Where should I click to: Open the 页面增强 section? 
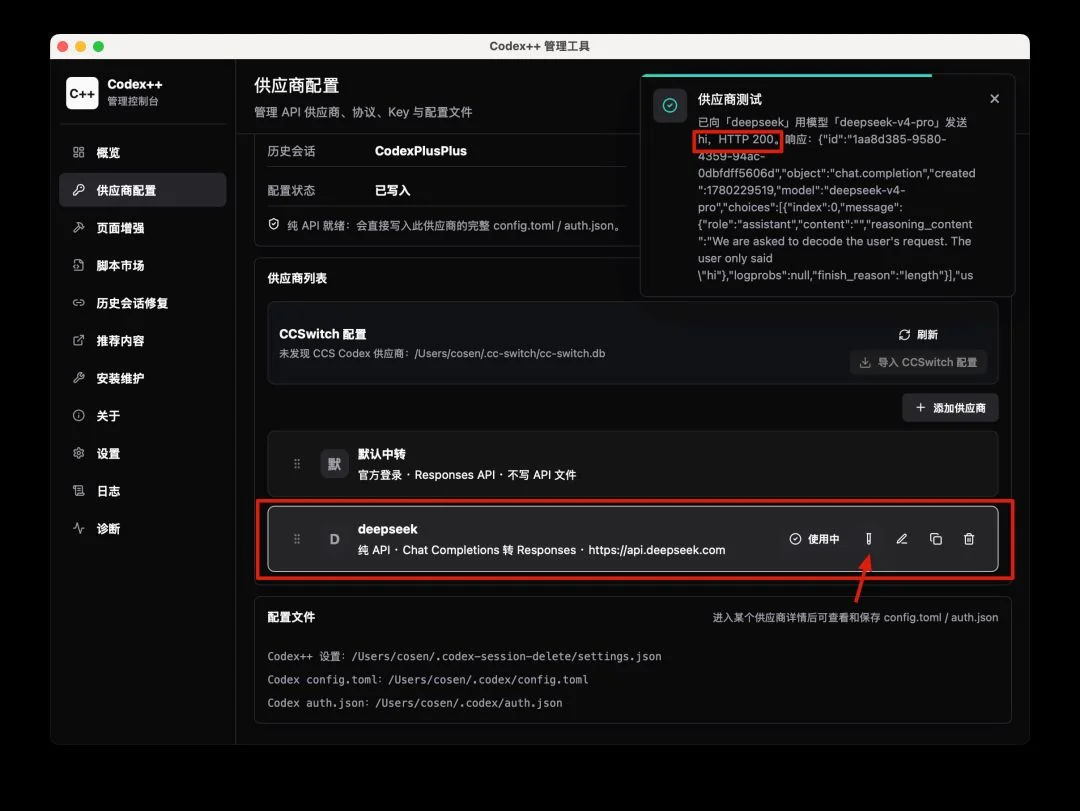pos(143,228)
